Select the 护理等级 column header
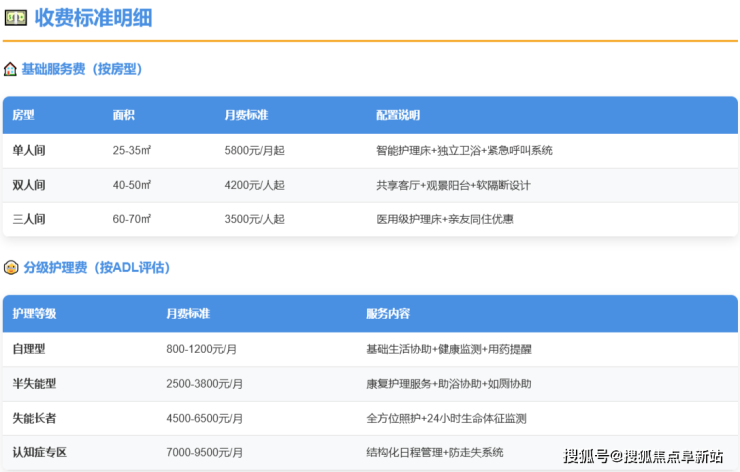The width and height of the screenshot is (740, 472). [x=34, y=314]
